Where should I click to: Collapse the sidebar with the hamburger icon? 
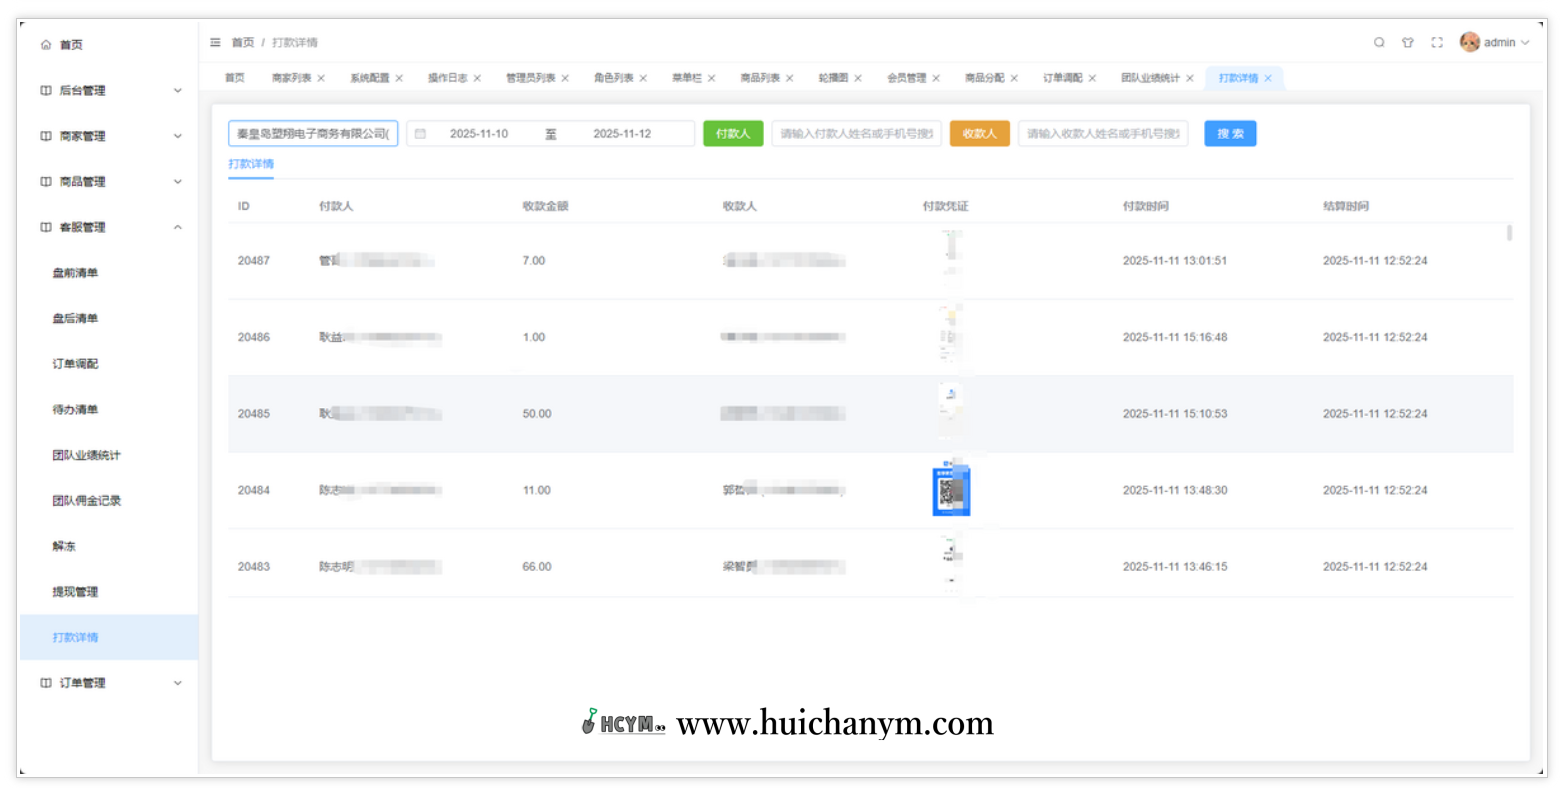pos(216,43)
